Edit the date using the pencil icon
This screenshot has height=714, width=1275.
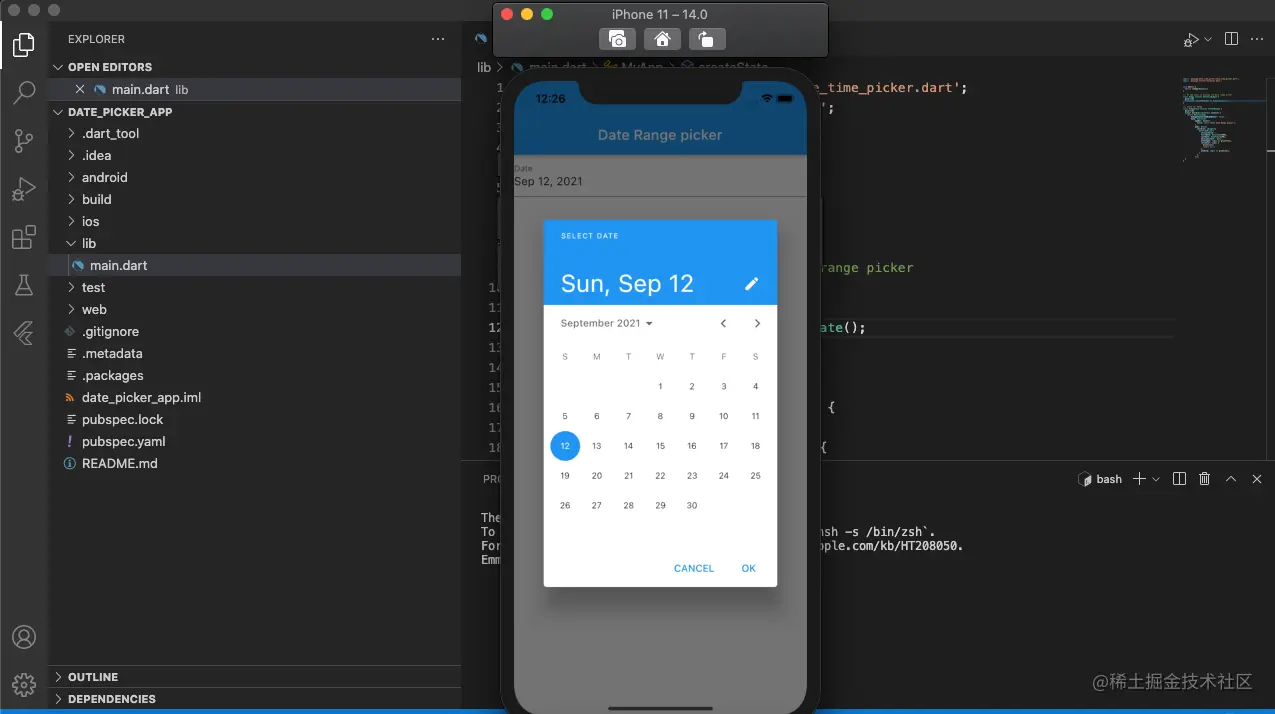(751, 284)
